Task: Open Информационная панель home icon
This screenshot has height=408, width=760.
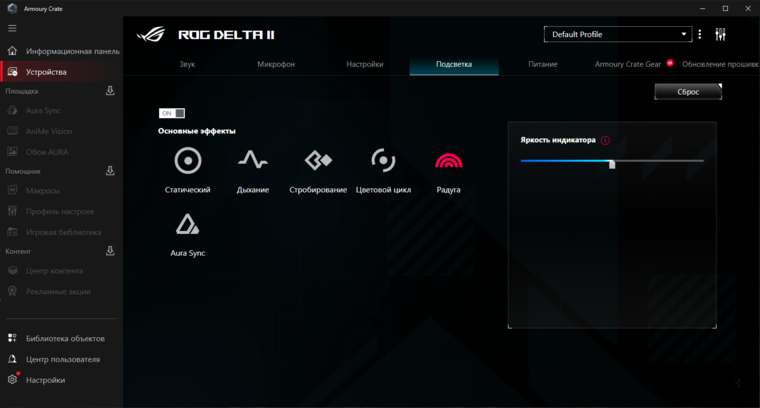Action: [x=13, y=51]
